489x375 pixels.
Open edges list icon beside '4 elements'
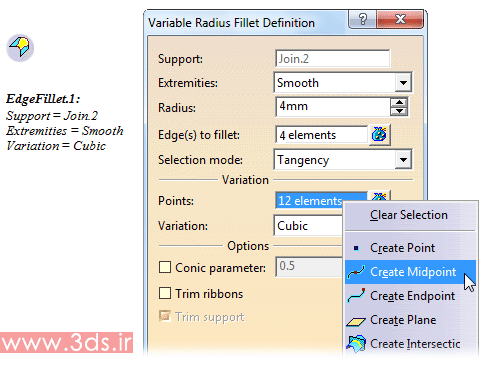380,135
